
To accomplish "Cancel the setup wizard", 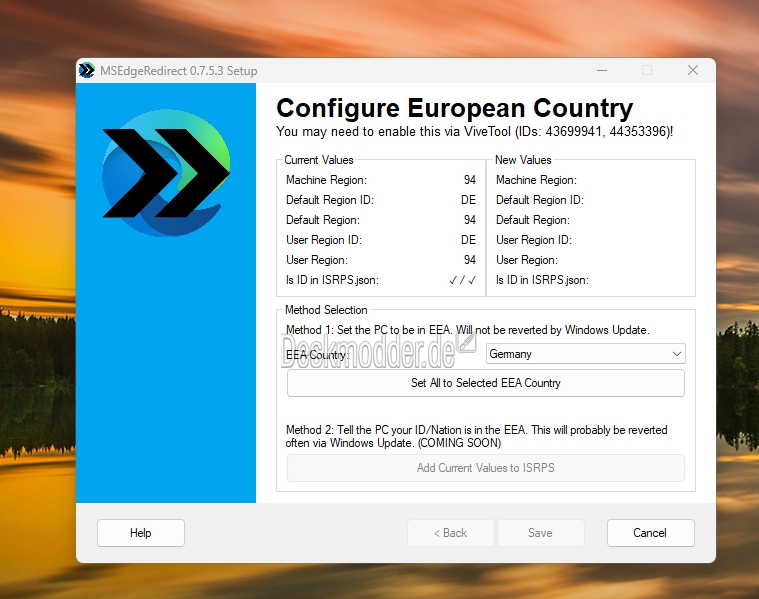I will tap(650, 533).
